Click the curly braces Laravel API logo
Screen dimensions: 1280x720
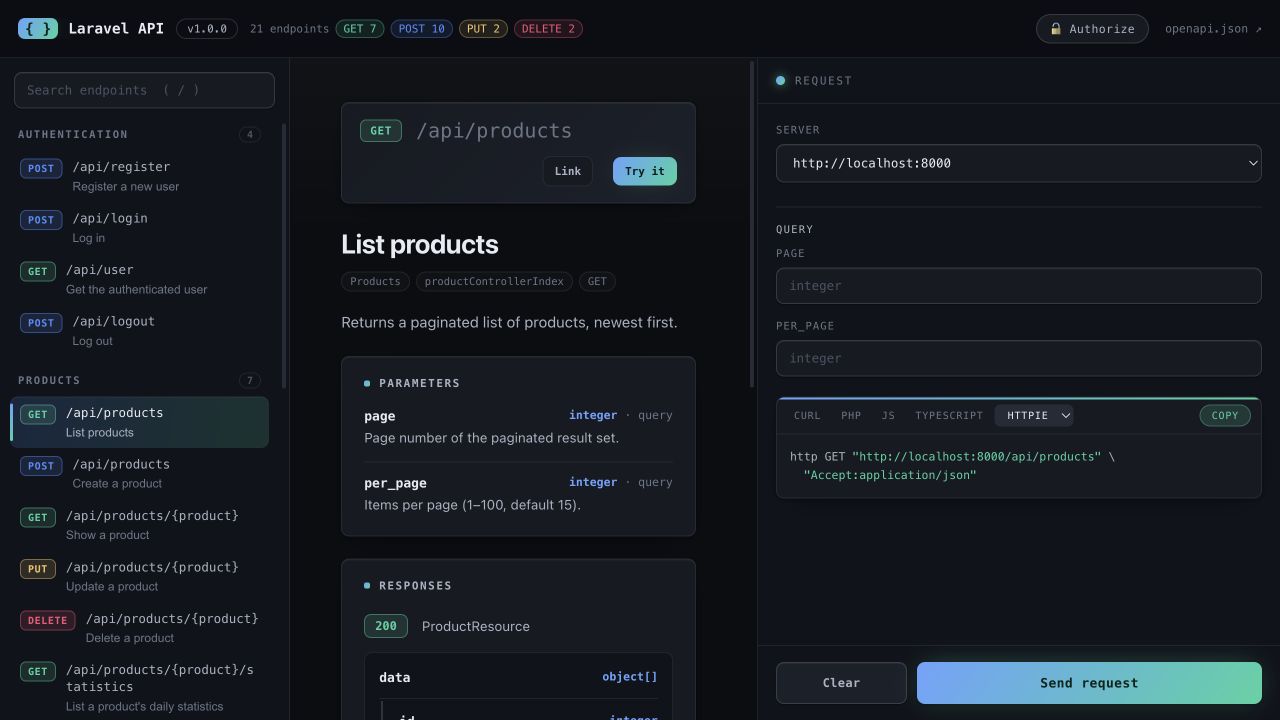[x=38, y=28]
